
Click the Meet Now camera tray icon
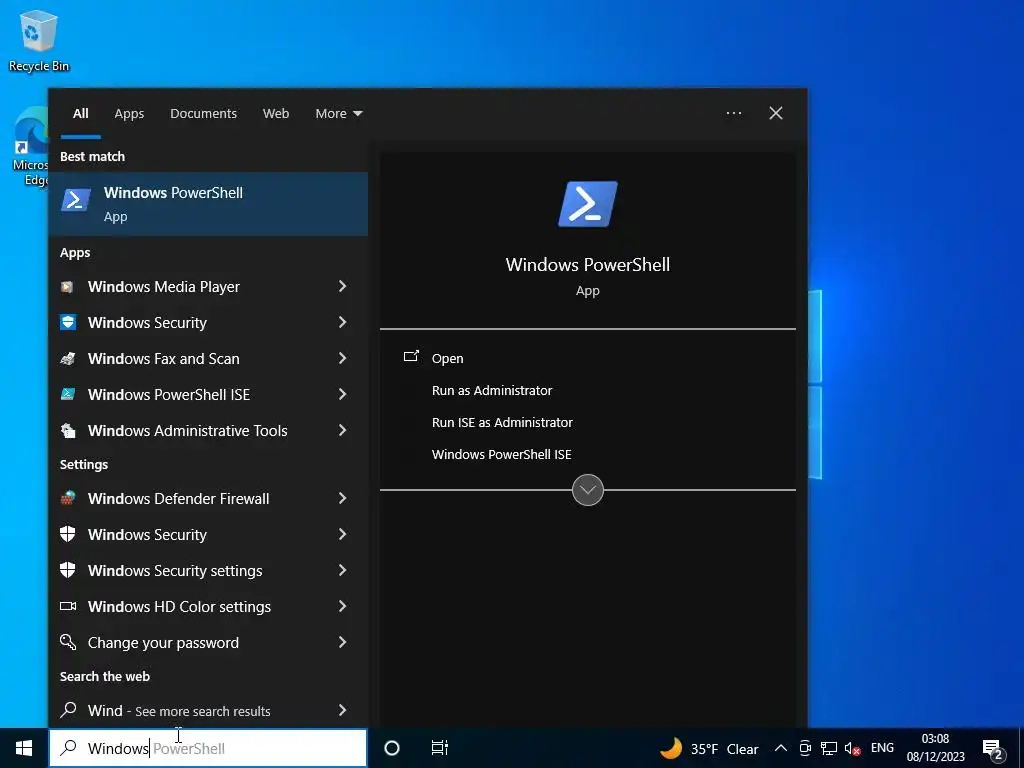pyautogui.click(x=805, y=748)
